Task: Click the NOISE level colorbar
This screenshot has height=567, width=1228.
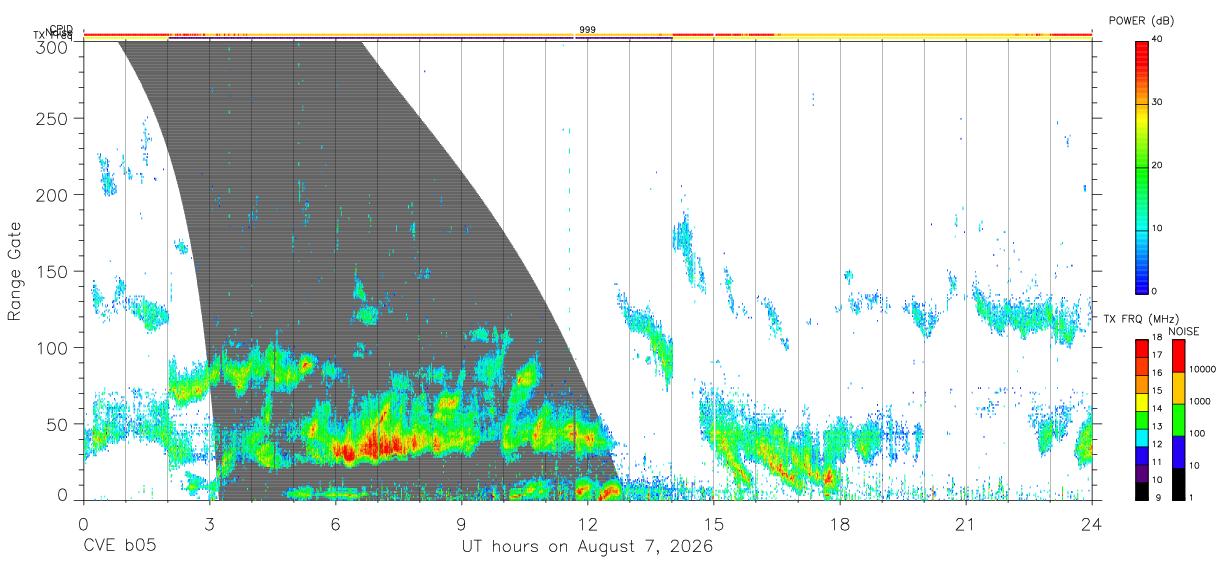Action: coord(1179,420)
